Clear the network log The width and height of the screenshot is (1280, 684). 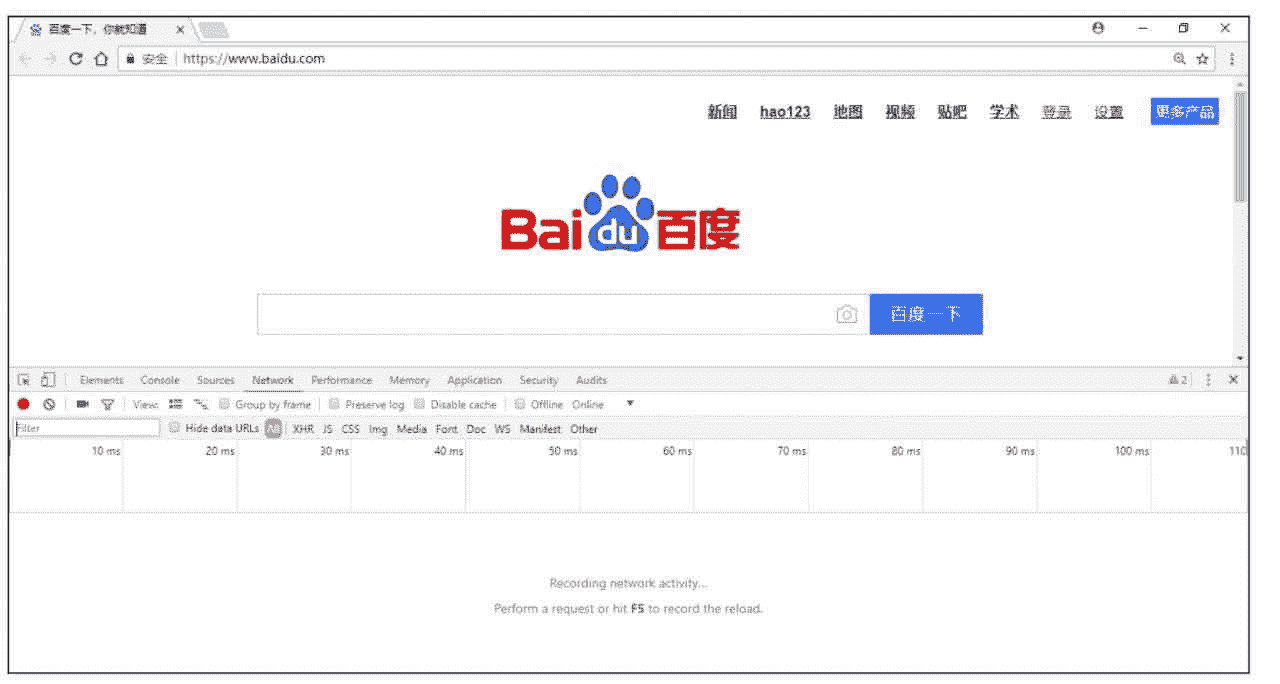48,405
